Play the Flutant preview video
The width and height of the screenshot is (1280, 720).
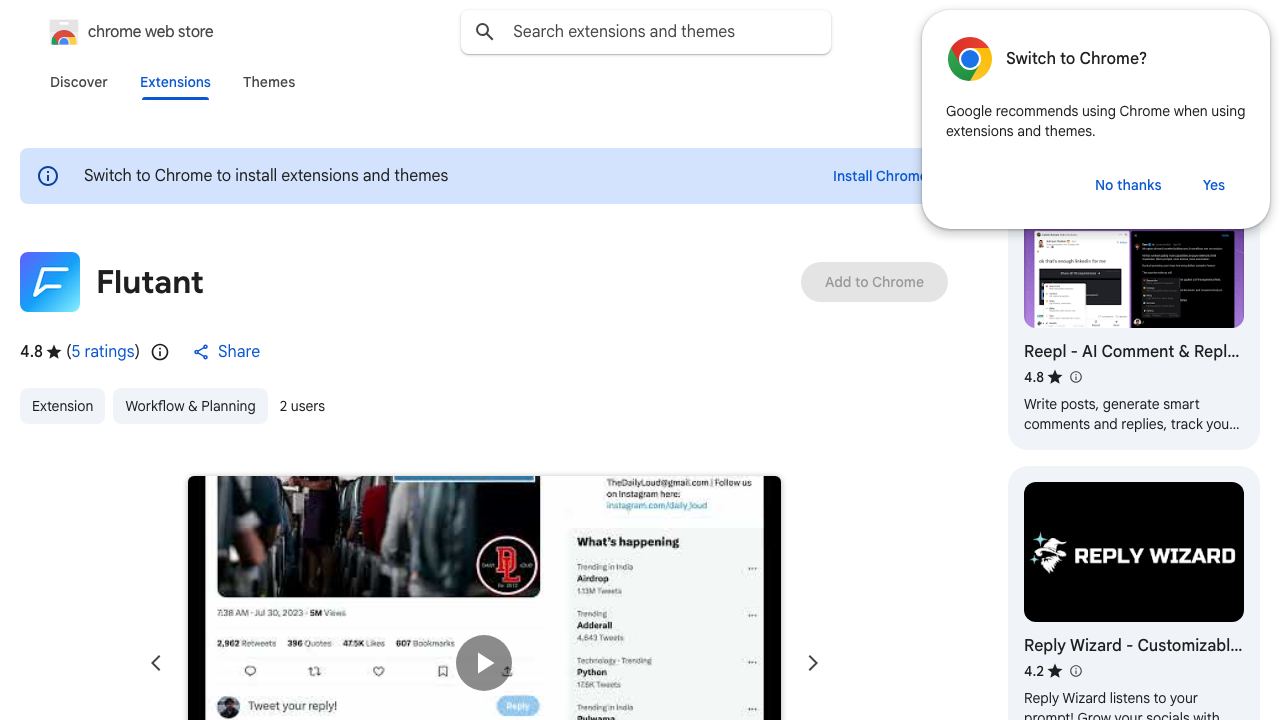[484, 663]
